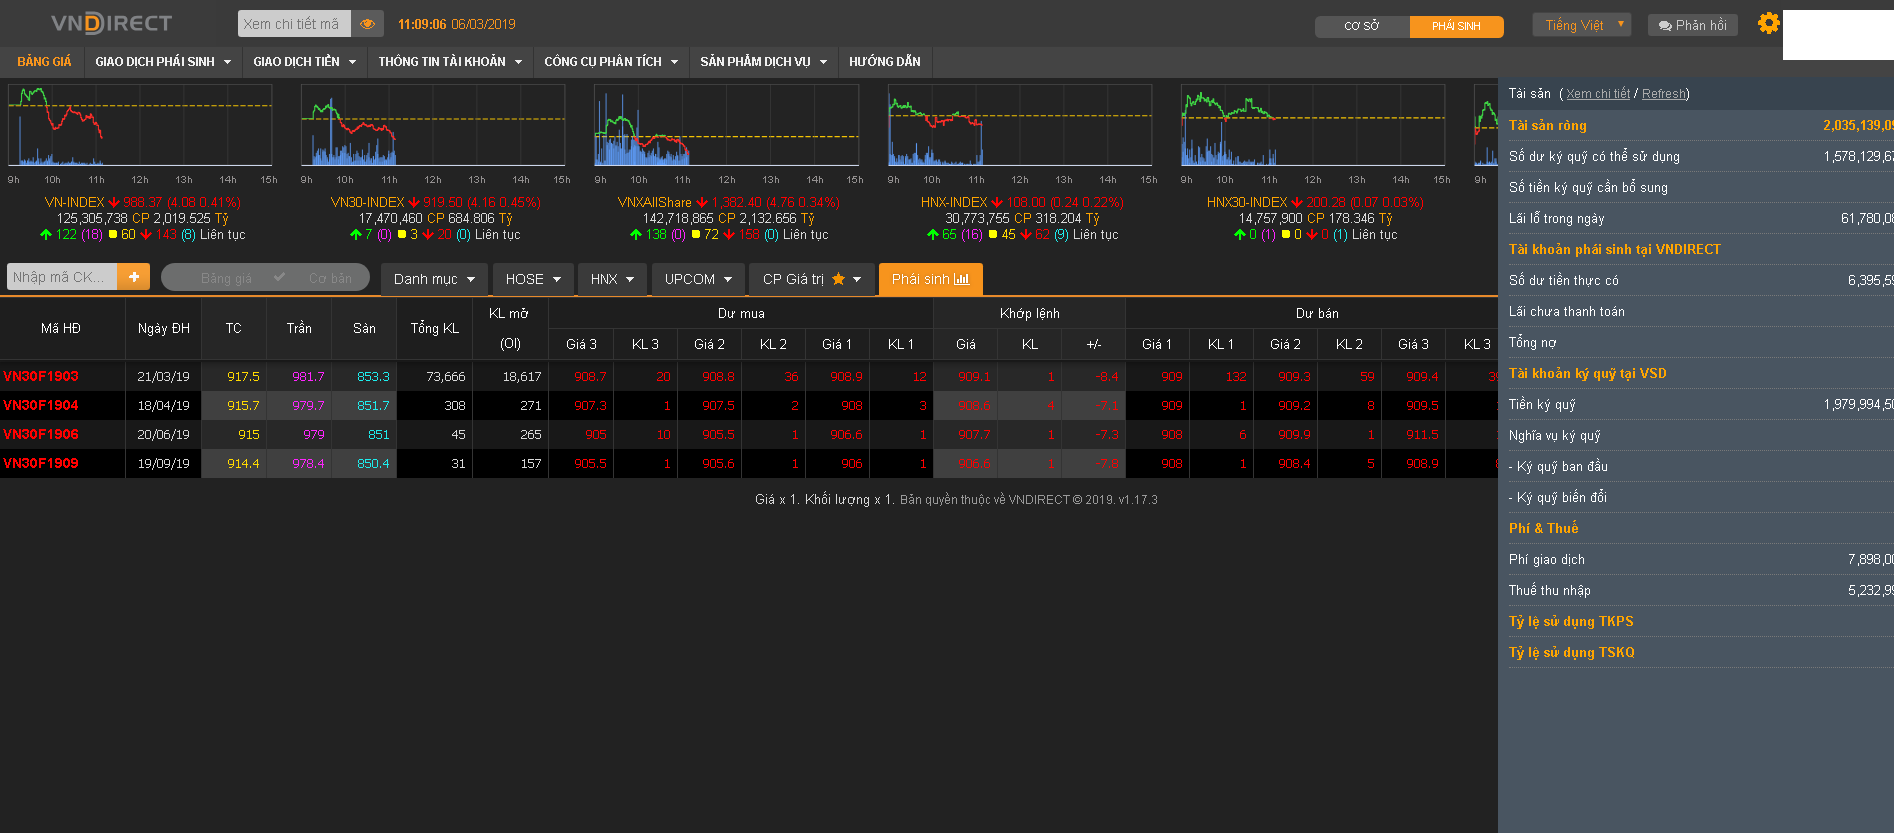Expand the Danh mục dropdown
The height and width of the screenshot is (833, 1894).
tap(434, 279)
